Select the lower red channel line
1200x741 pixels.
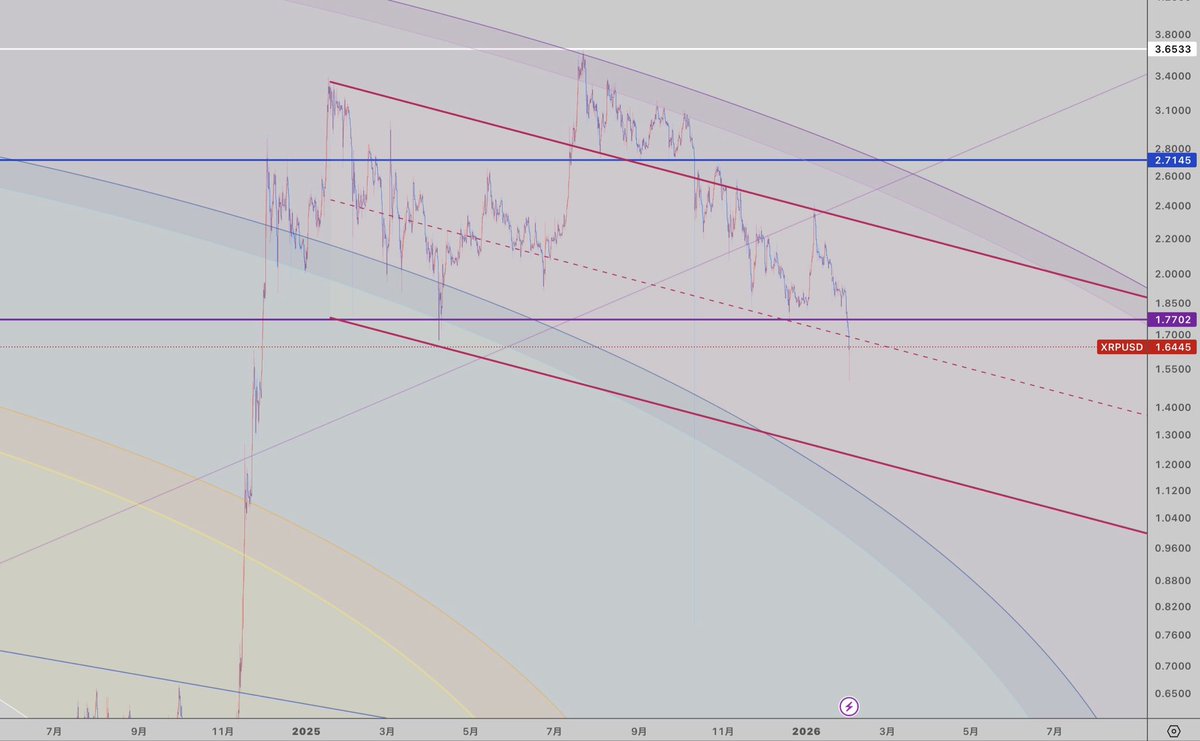click(x=738, y=425)
